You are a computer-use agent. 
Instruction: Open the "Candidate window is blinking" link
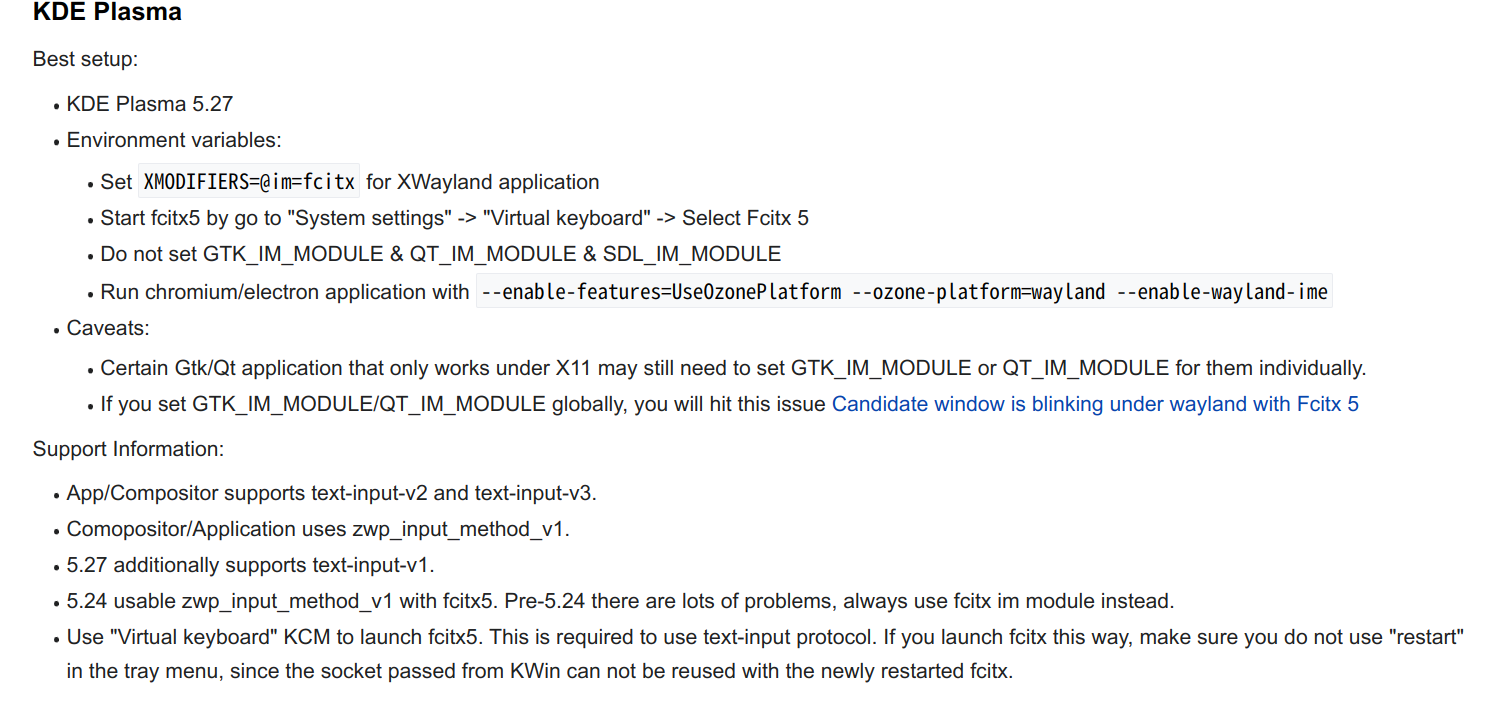pos(1094,405)
